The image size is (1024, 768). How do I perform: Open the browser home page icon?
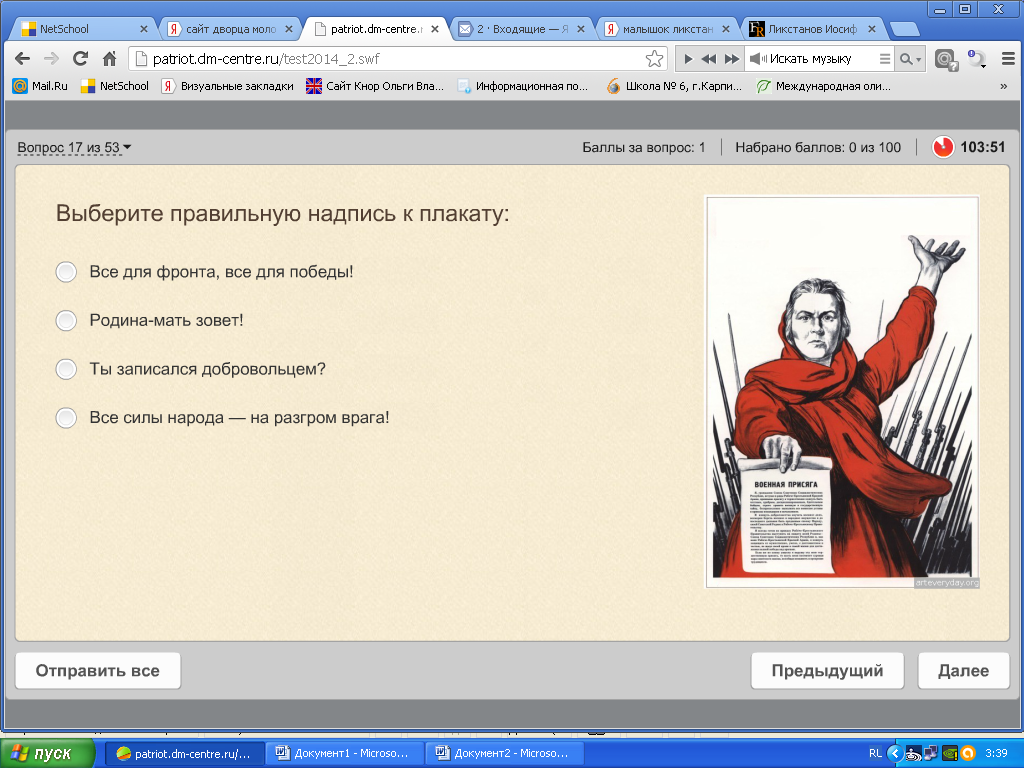click(x=110, y=59)
